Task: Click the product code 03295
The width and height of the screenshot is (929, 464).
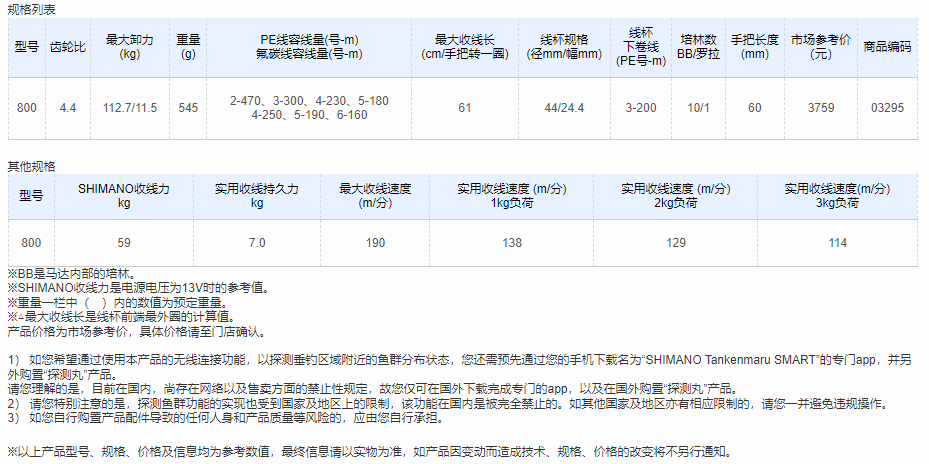Action: point(887,108)
